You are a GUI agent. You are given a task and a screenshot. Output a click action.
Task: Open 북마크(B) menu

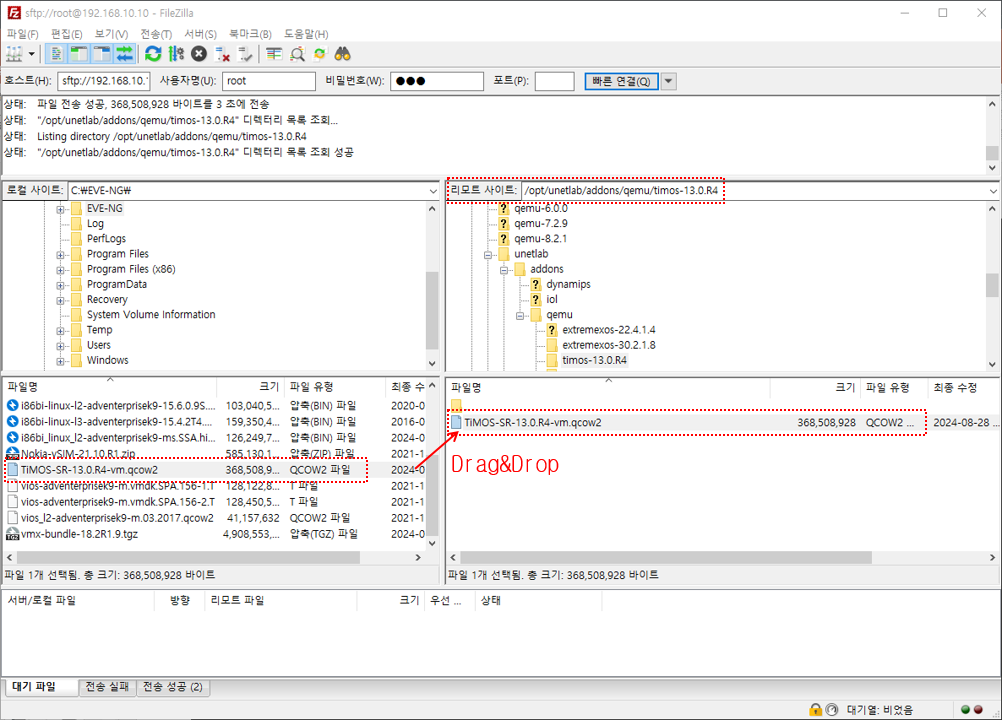(x=250, y=34)
